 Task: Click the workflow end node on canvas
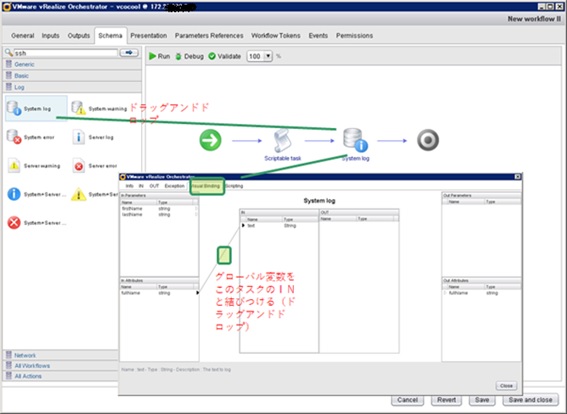pyautogui.click(x=428, y=140)
